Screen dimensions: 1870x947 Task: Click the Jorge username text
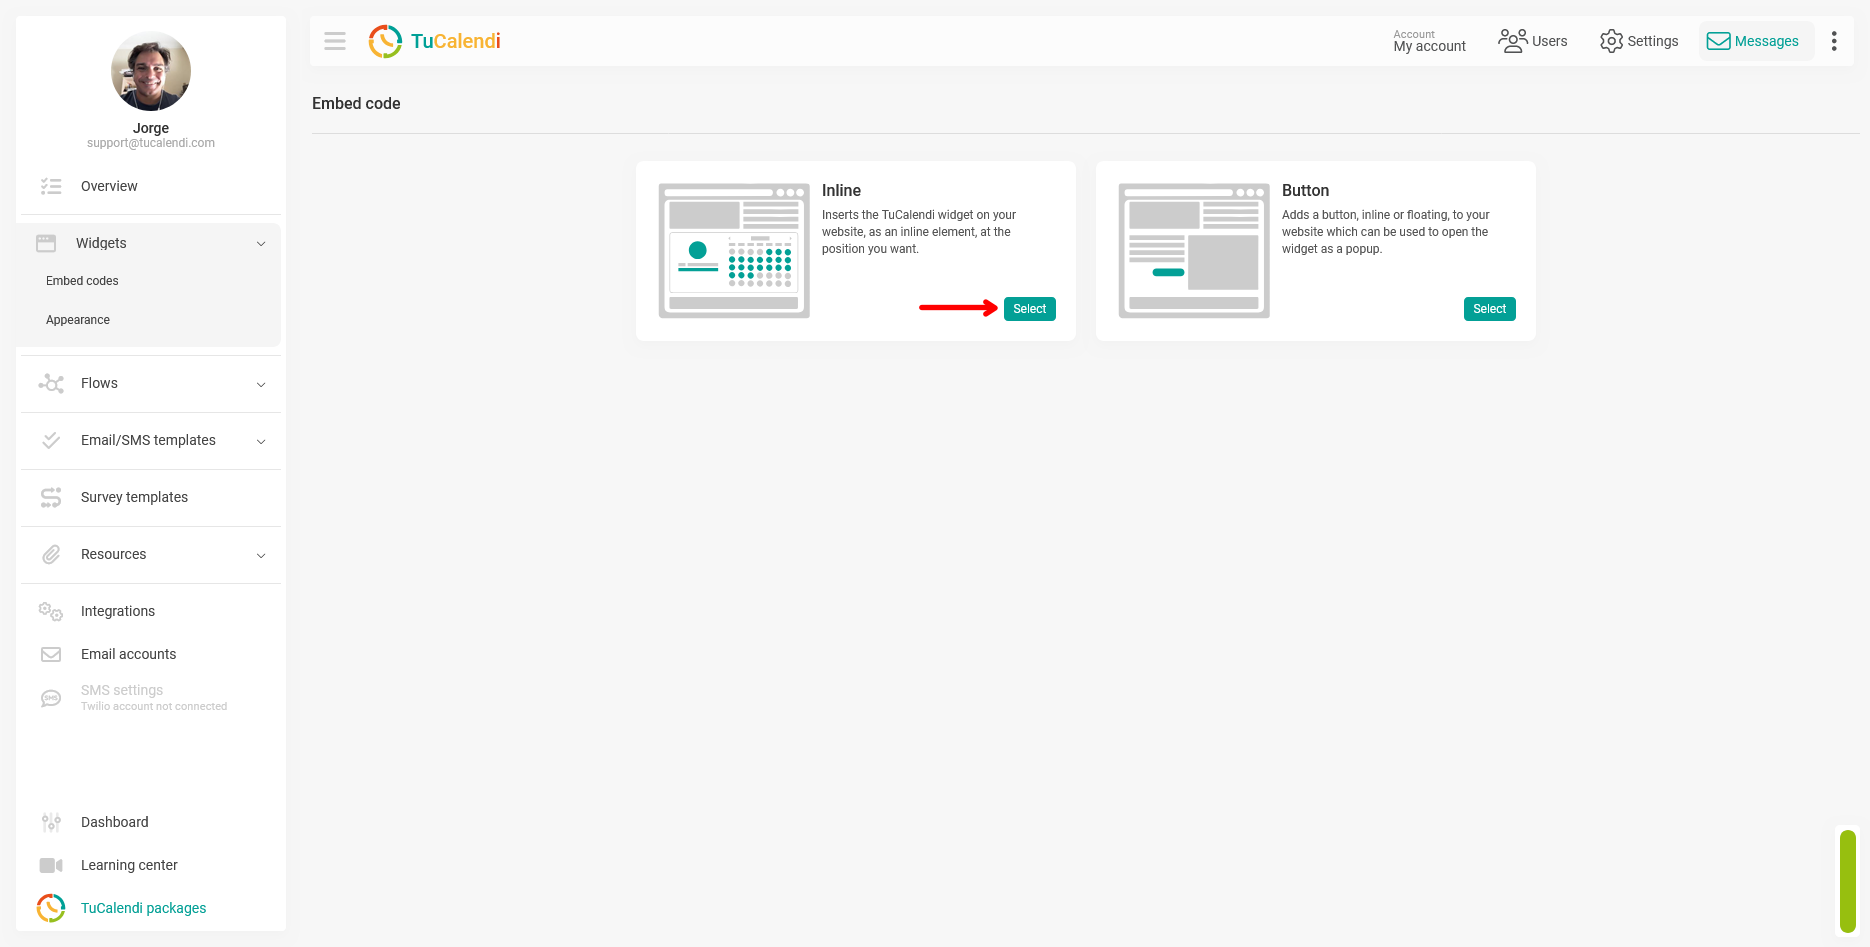(151, 128)
